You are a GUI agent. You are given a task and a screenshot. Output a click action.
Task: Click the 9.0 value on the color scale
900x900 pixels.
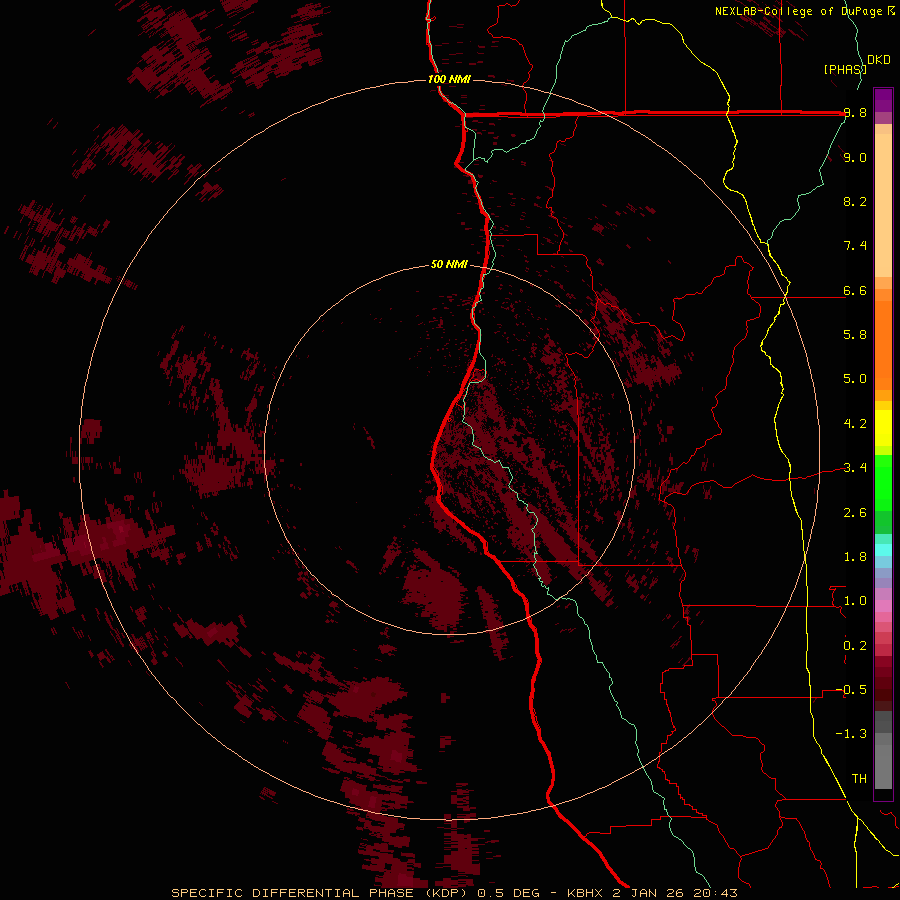(855, 157)
